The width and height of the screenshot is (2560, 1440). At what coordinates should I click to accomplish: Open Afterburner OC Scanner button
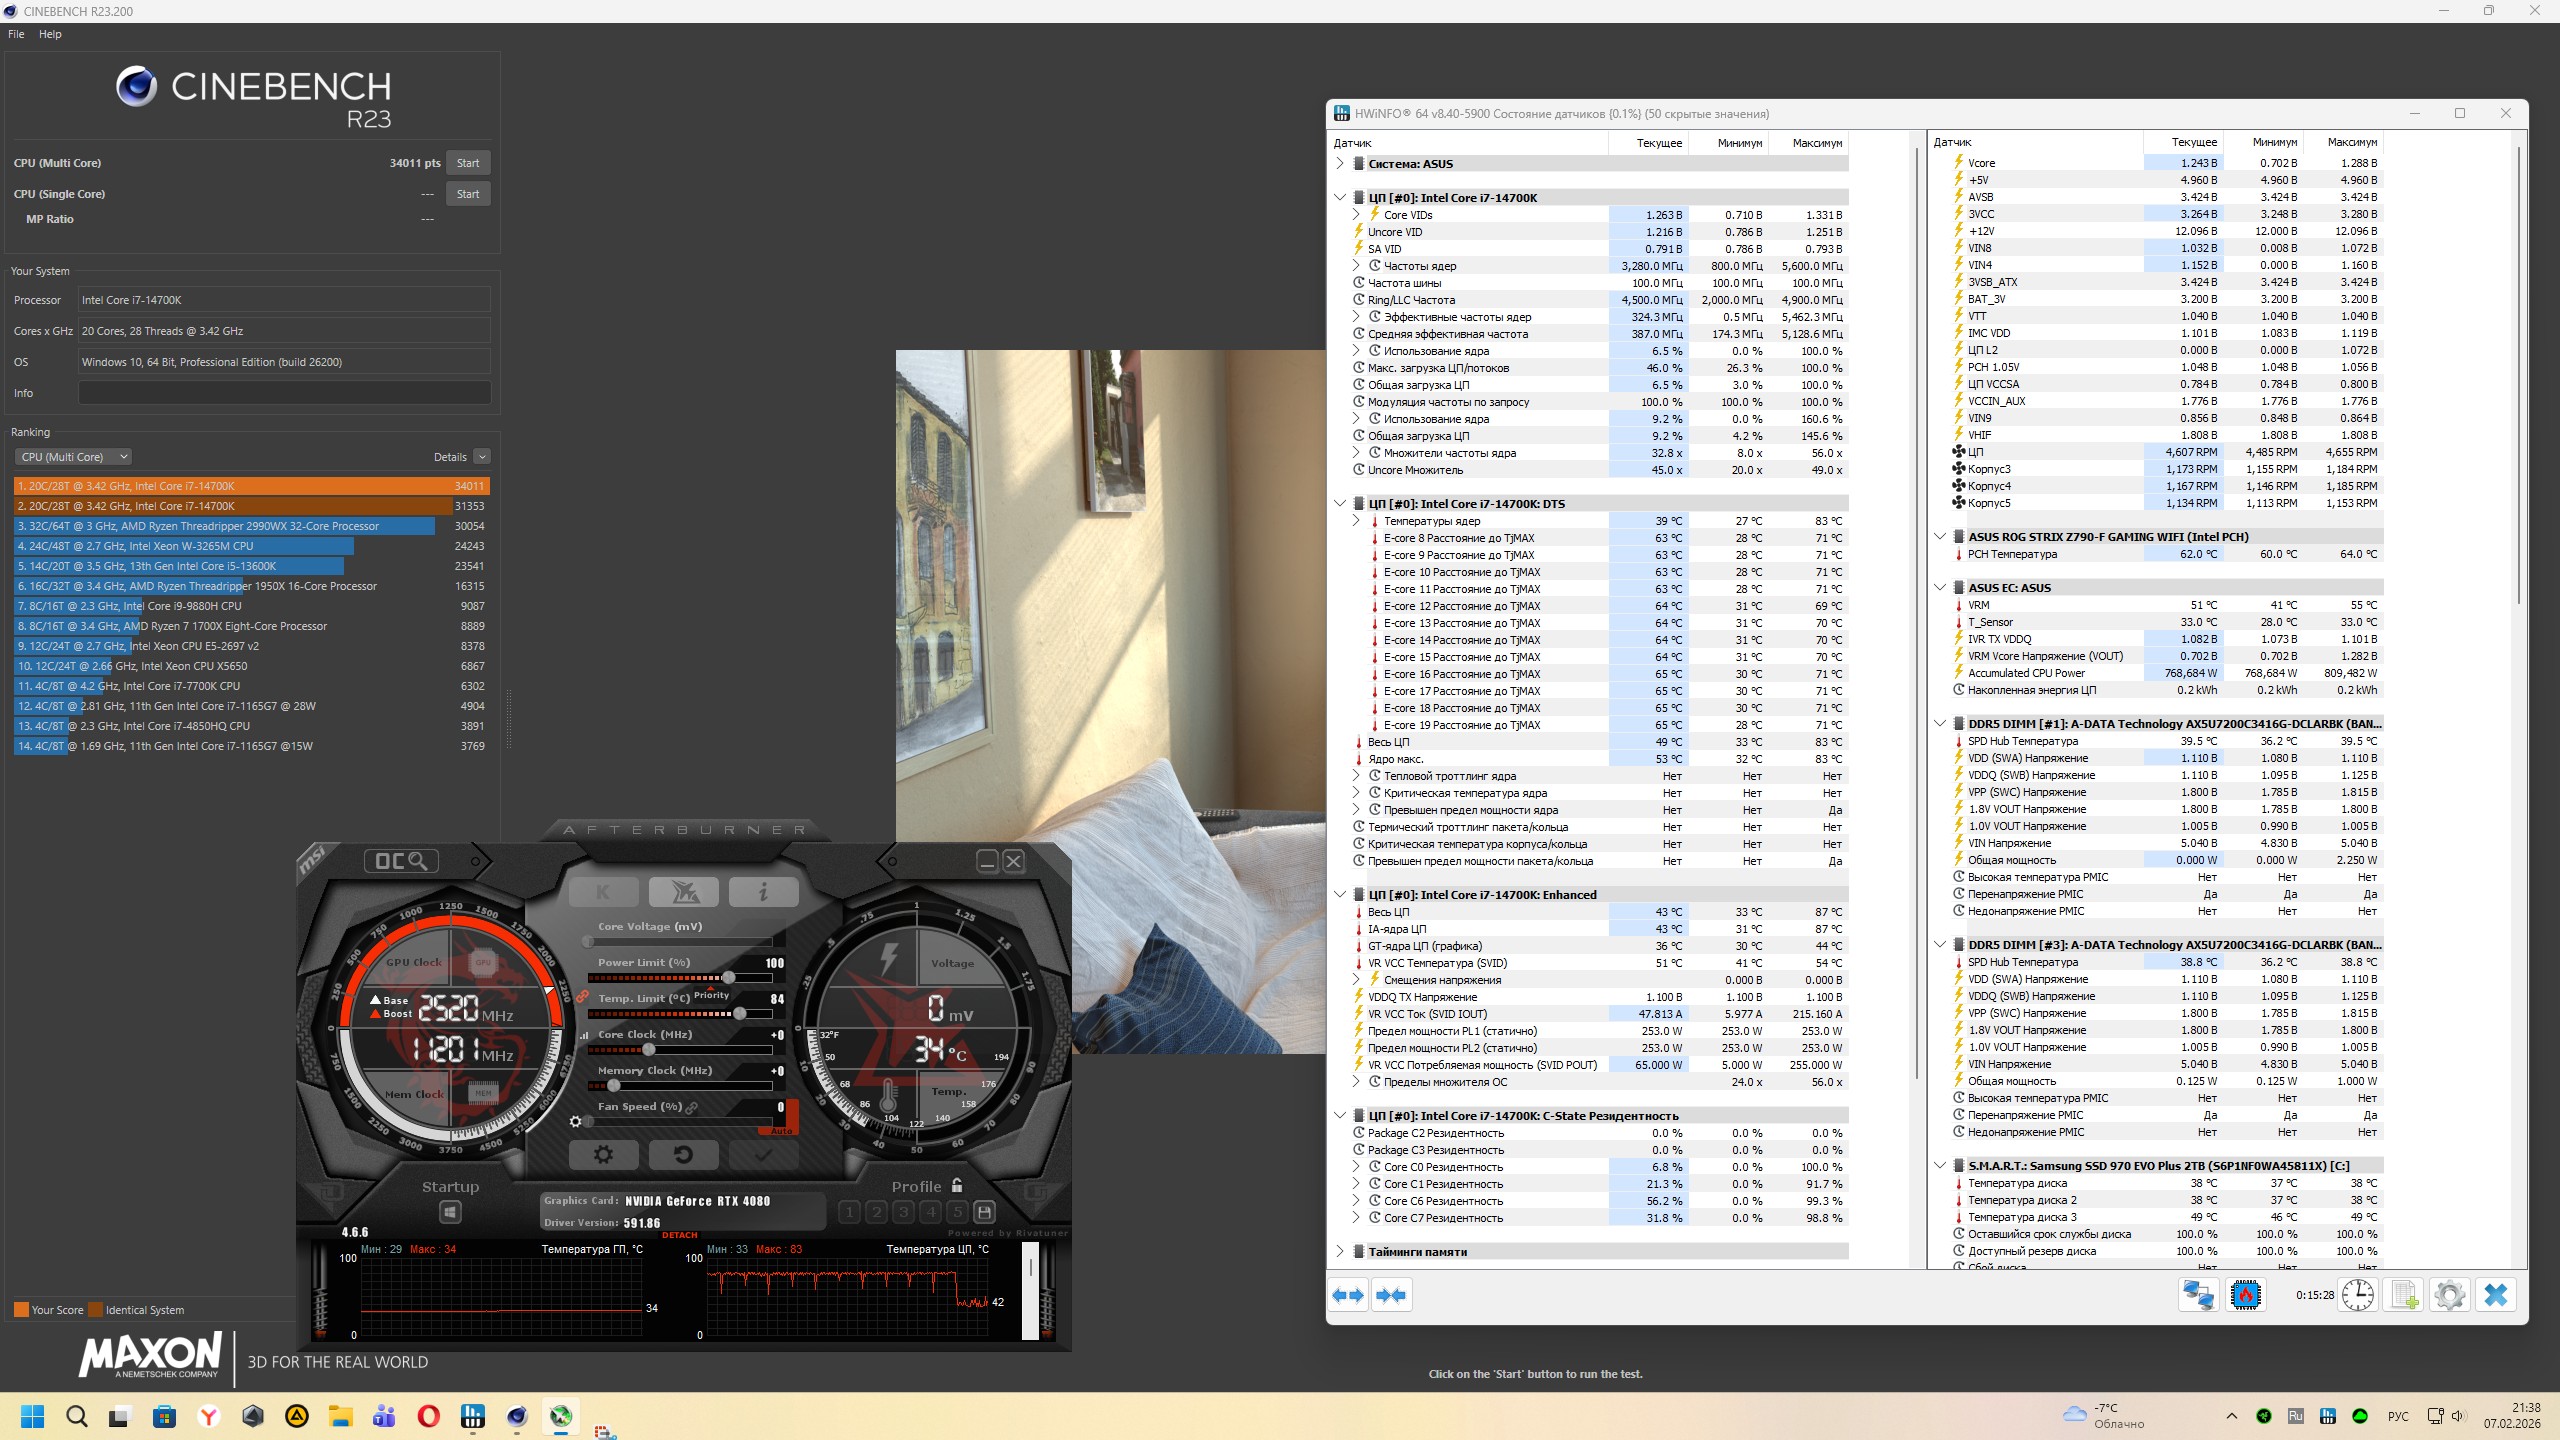click(400, 861)
